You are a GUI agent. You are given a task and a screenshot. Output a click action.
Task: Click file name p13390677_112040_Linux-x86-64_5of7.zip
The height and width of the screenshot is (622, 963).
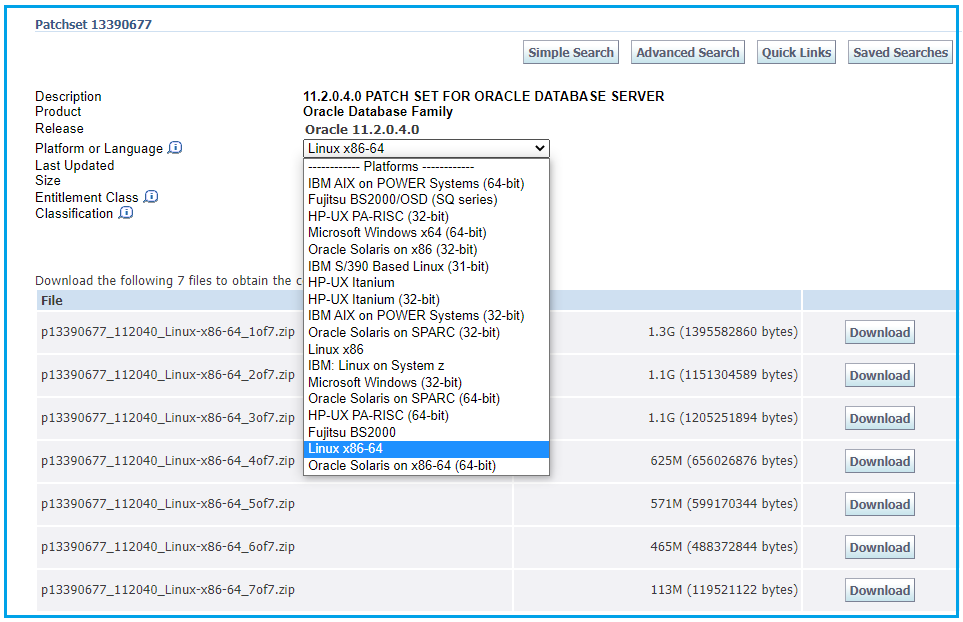(168, 504)
